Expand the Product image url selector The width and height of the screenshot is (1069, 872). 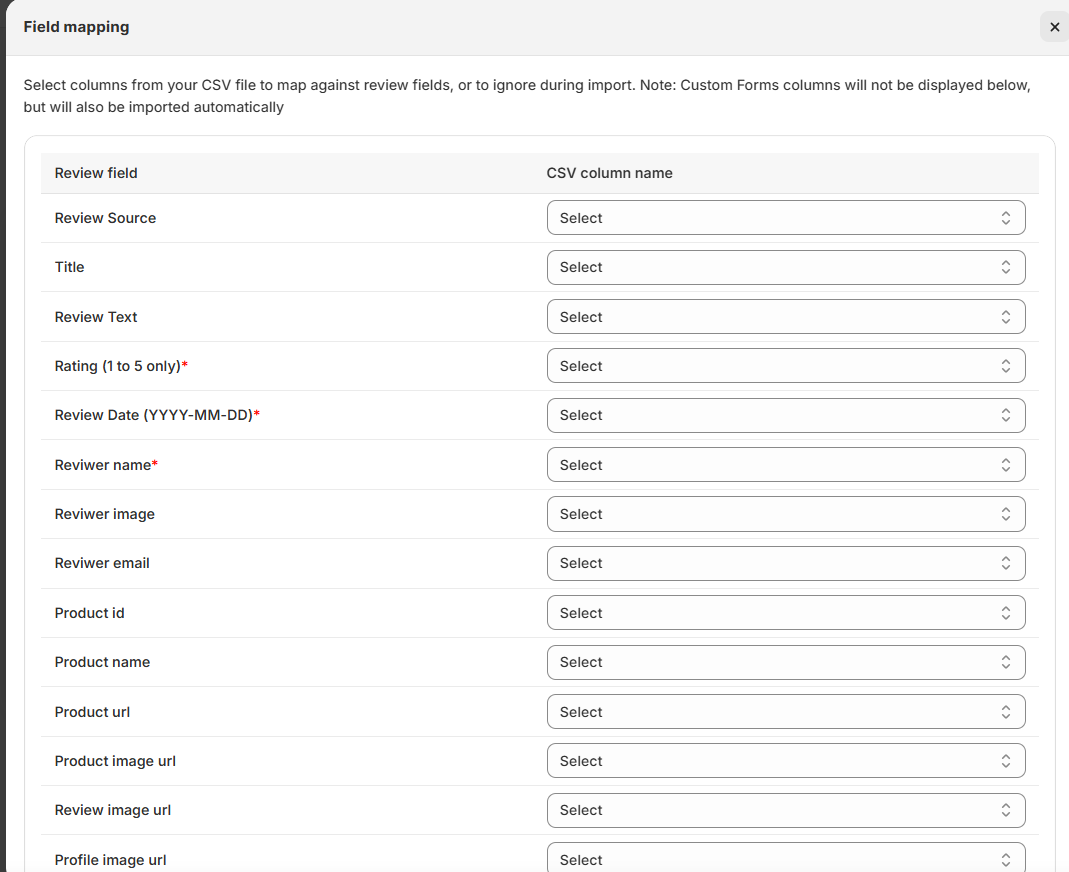[x=785, y=761]
